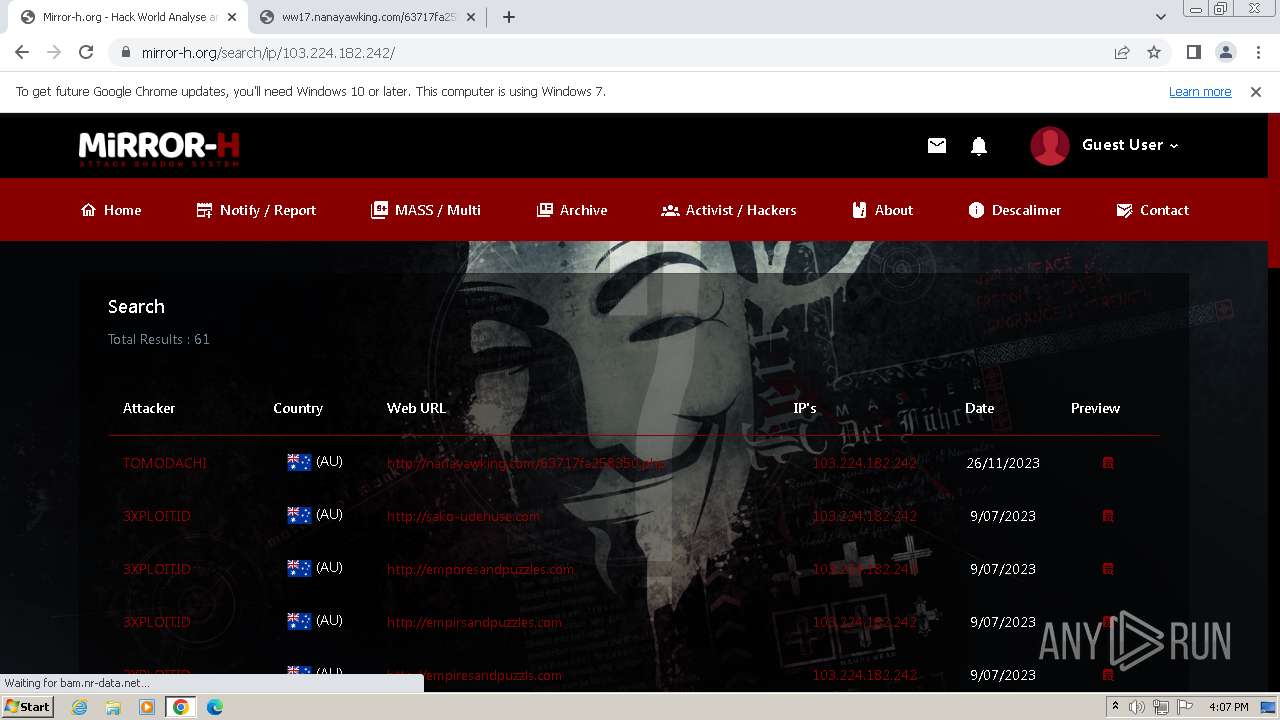Open the Activist / Hackers page
1280x720 pixels.
(729, 210)
